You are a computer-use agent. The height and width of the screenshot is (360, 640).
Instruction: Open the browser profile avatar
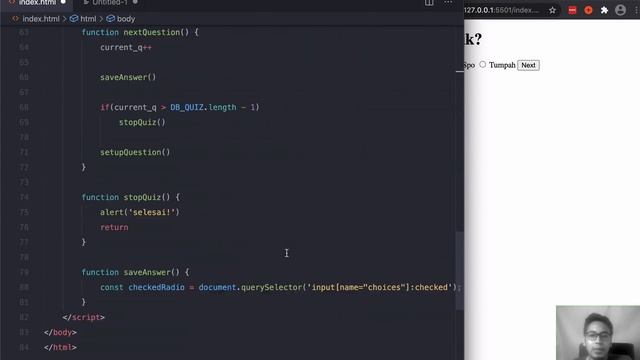coord(620,10)
